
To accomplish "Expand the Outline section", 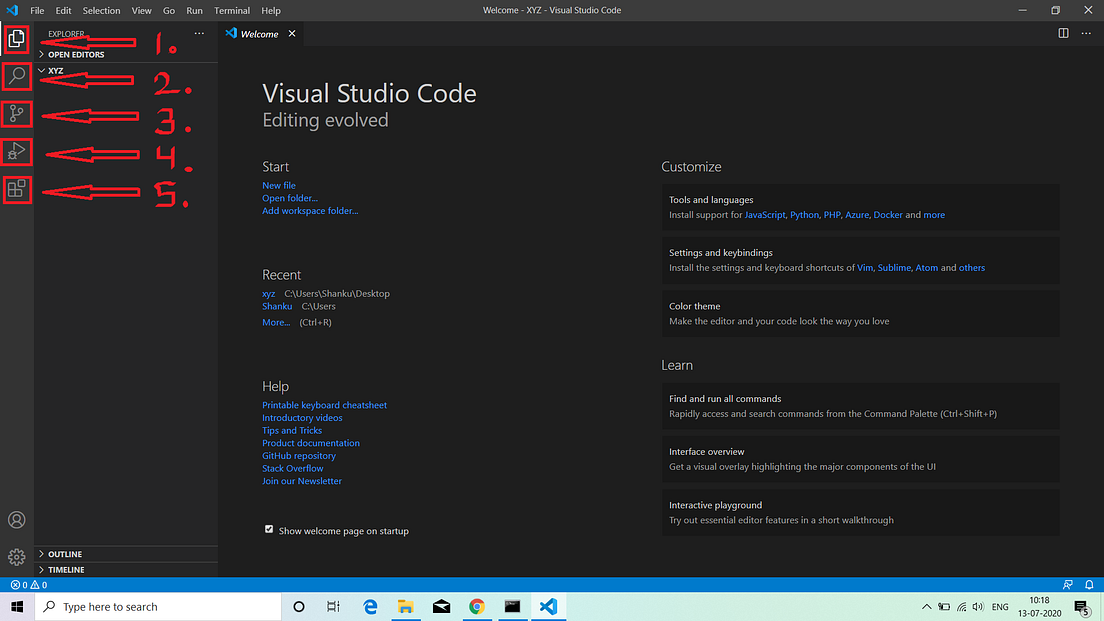I will coord(65,554).
